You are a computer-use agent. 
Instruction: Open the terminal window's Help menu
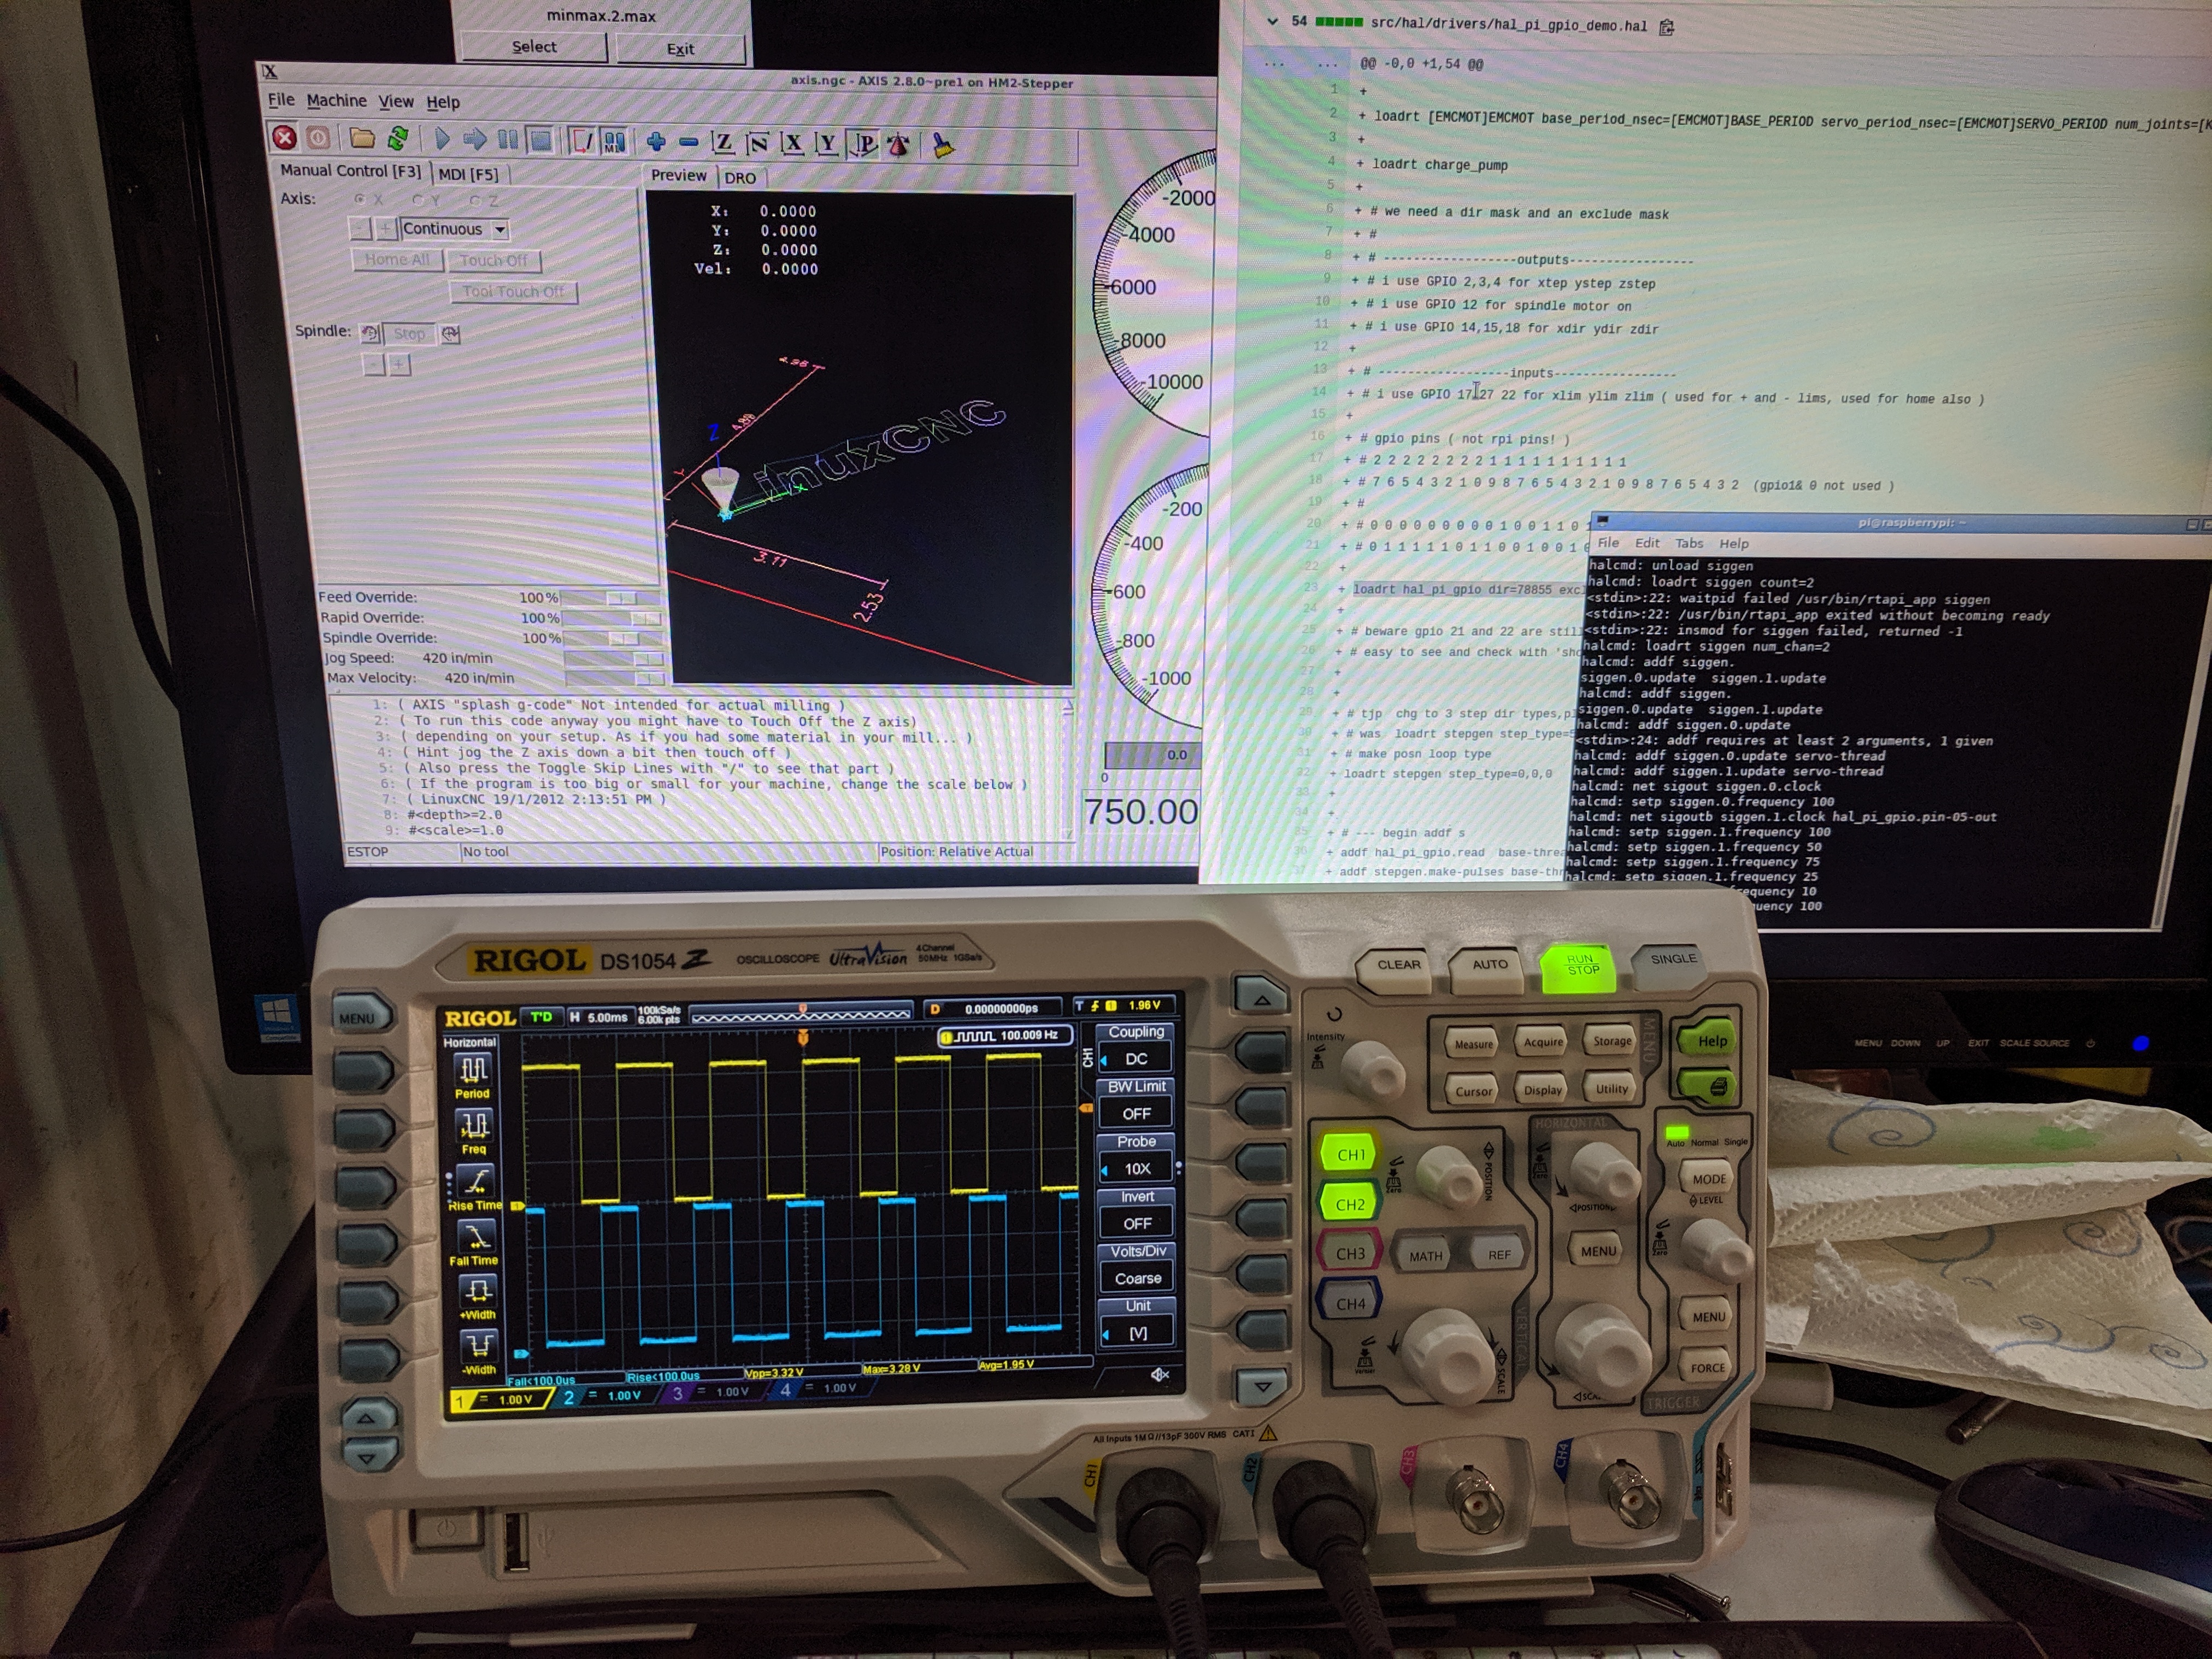tap(1734, 544)
